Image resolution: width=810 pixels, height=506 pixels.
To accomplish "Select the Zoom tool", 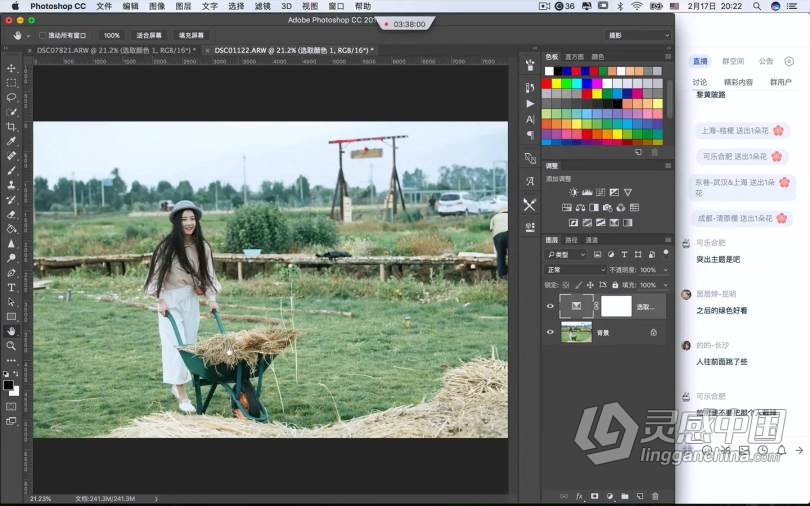I will (x=11, y=345).
